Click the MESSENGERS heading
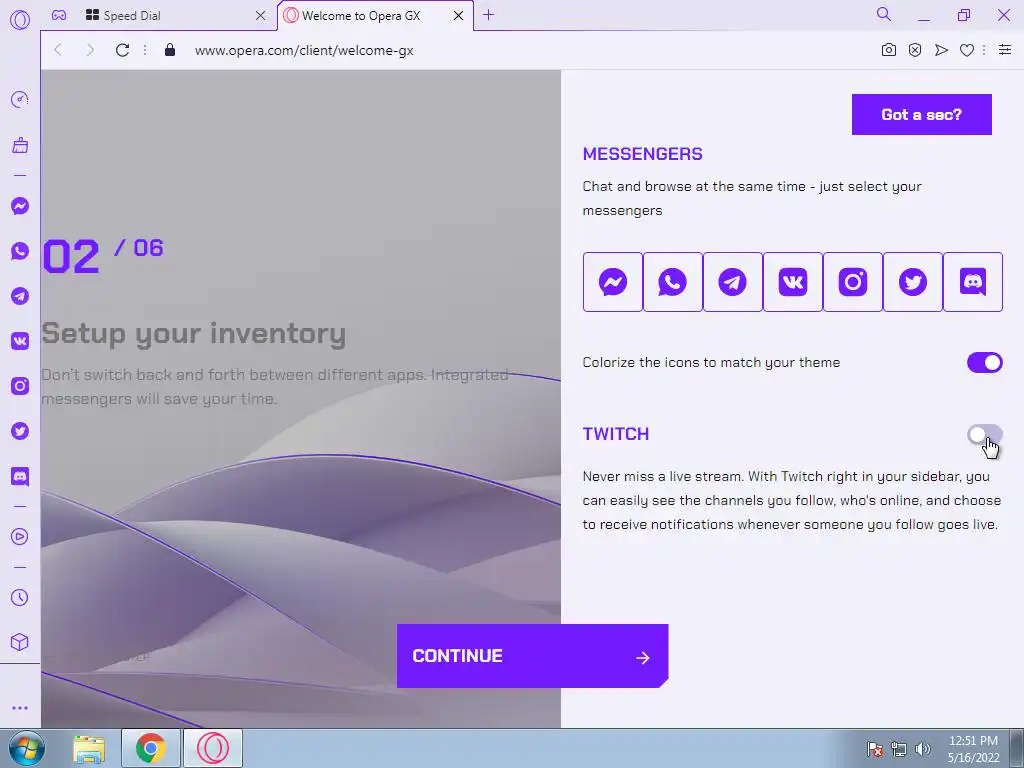 click(643, 154)
